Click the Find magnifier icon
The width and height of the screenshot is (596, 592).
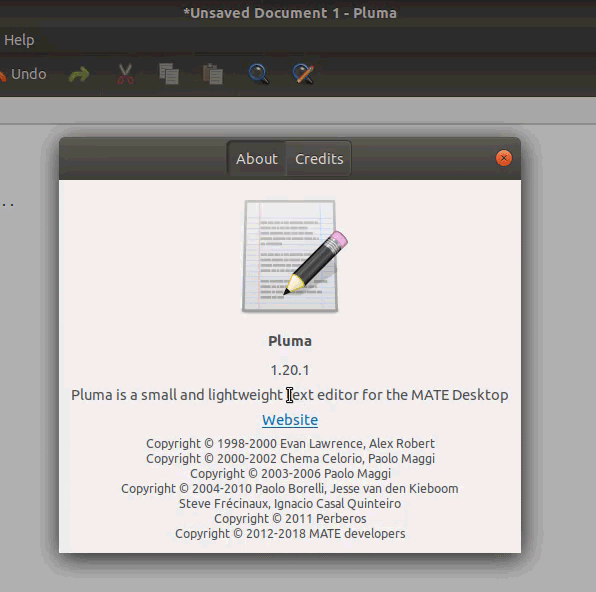pos(258,74)
